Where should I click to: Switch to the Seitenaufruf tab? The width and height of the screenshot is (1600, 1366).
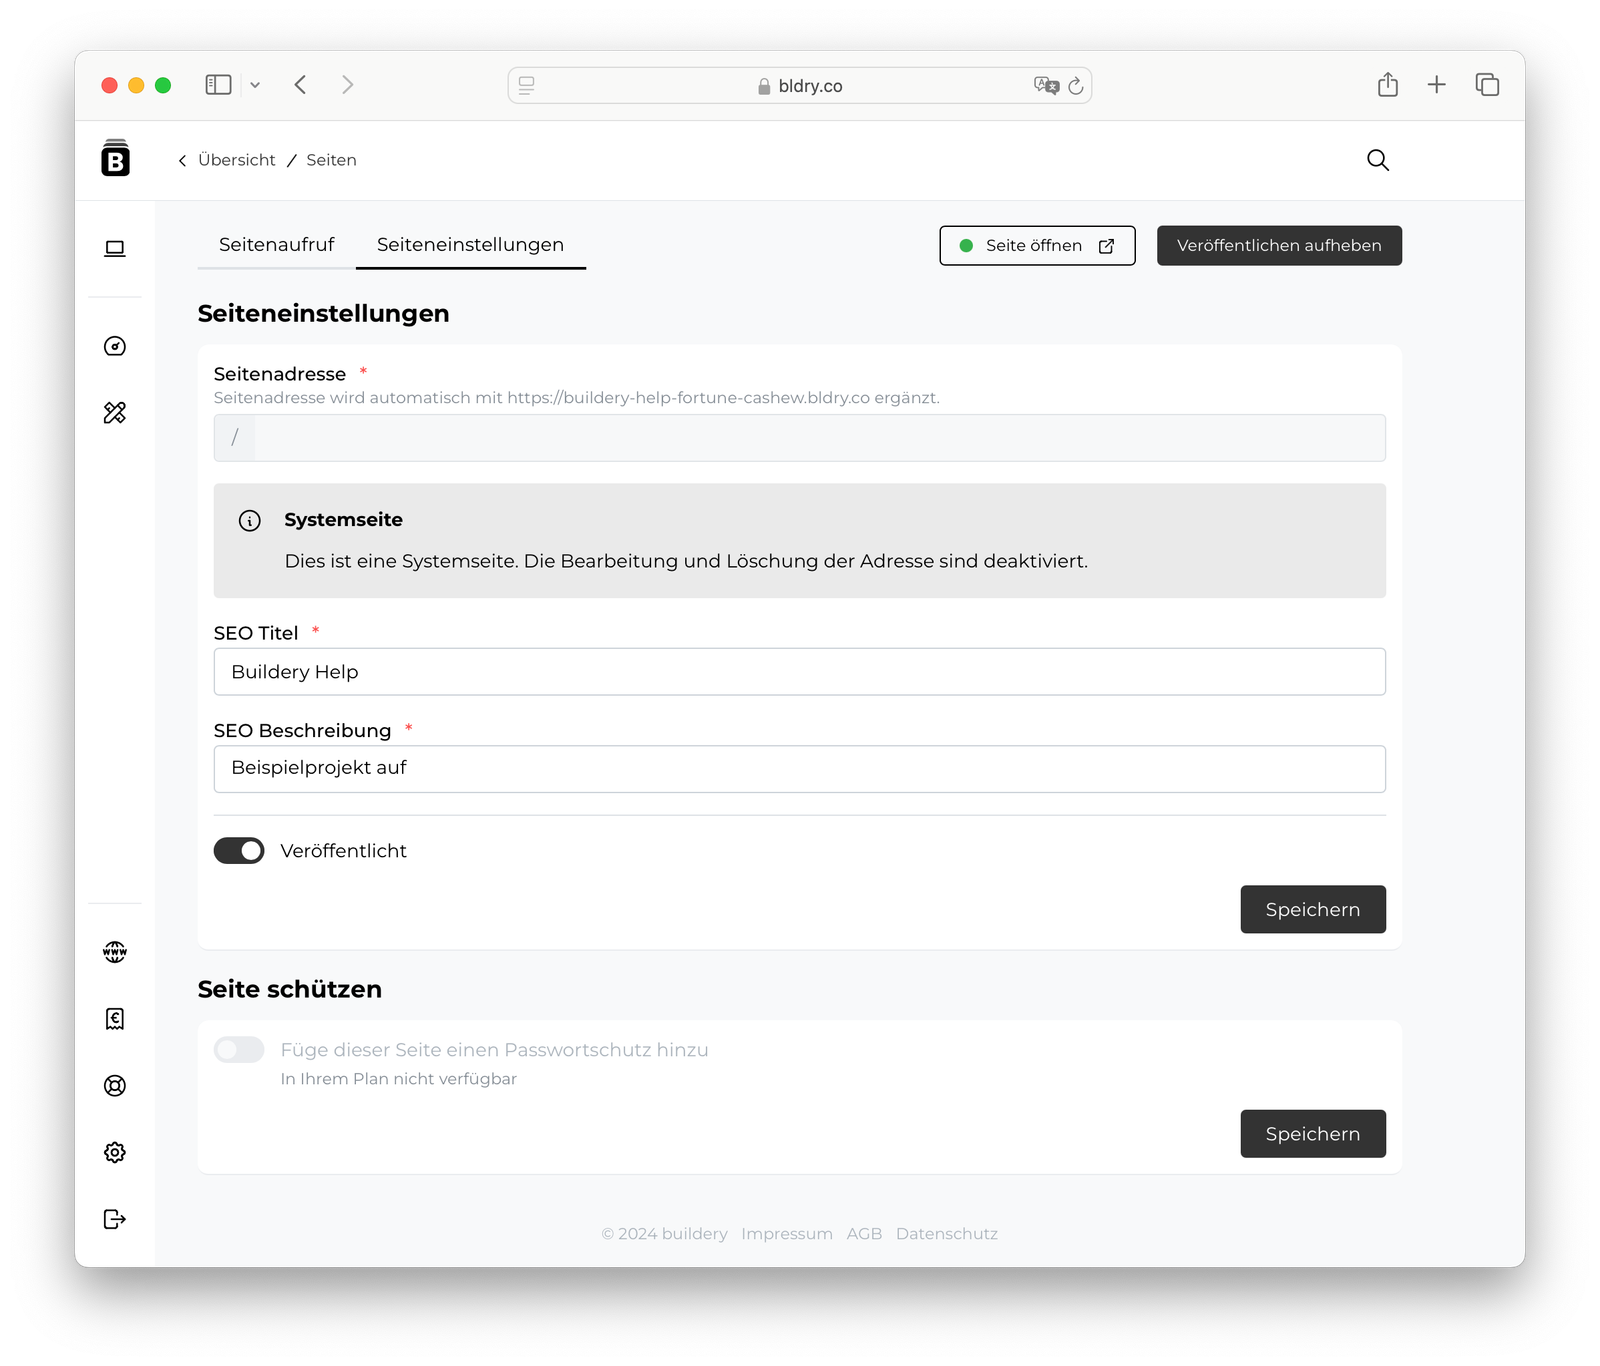pyautogui.click(x=276, y=245)
